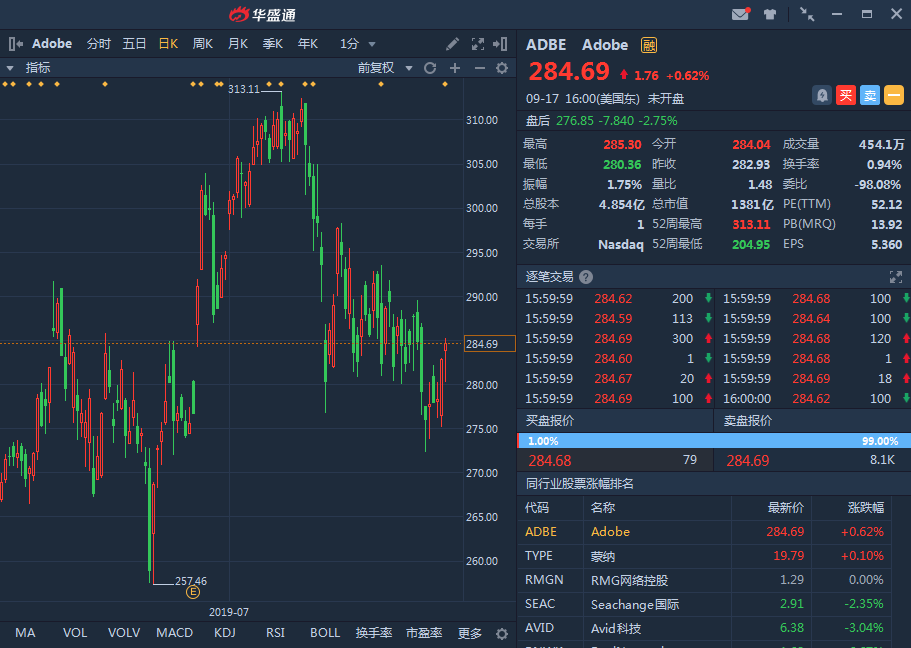Click the 指标 indicators label

click(38, 68)
